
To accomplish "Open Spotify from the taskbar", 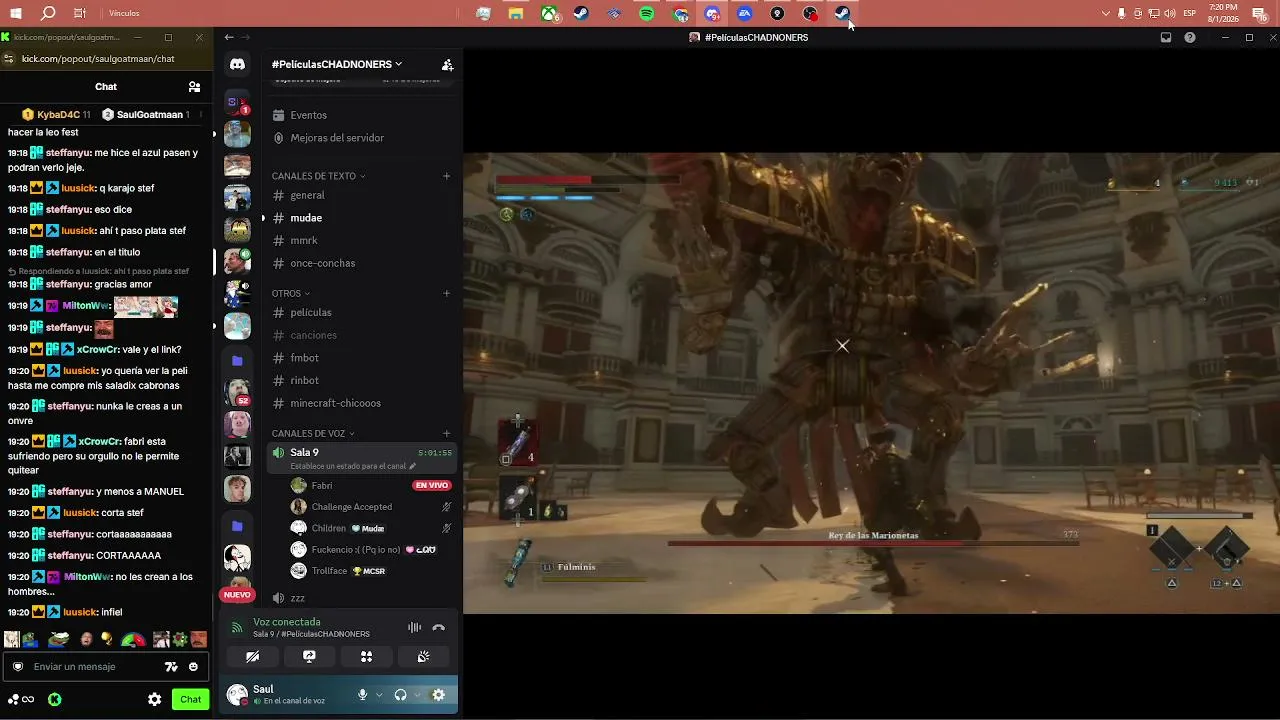I will pyautogui.click(x=647, y=13).
